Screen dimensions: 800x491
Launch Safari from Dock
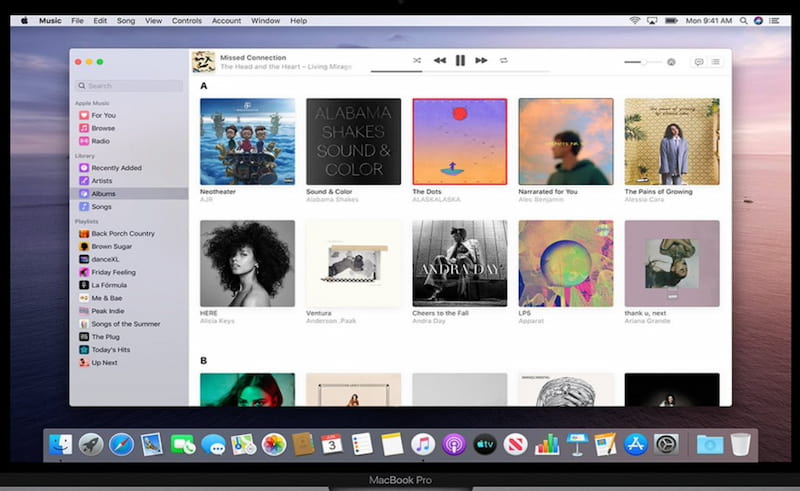121,445
